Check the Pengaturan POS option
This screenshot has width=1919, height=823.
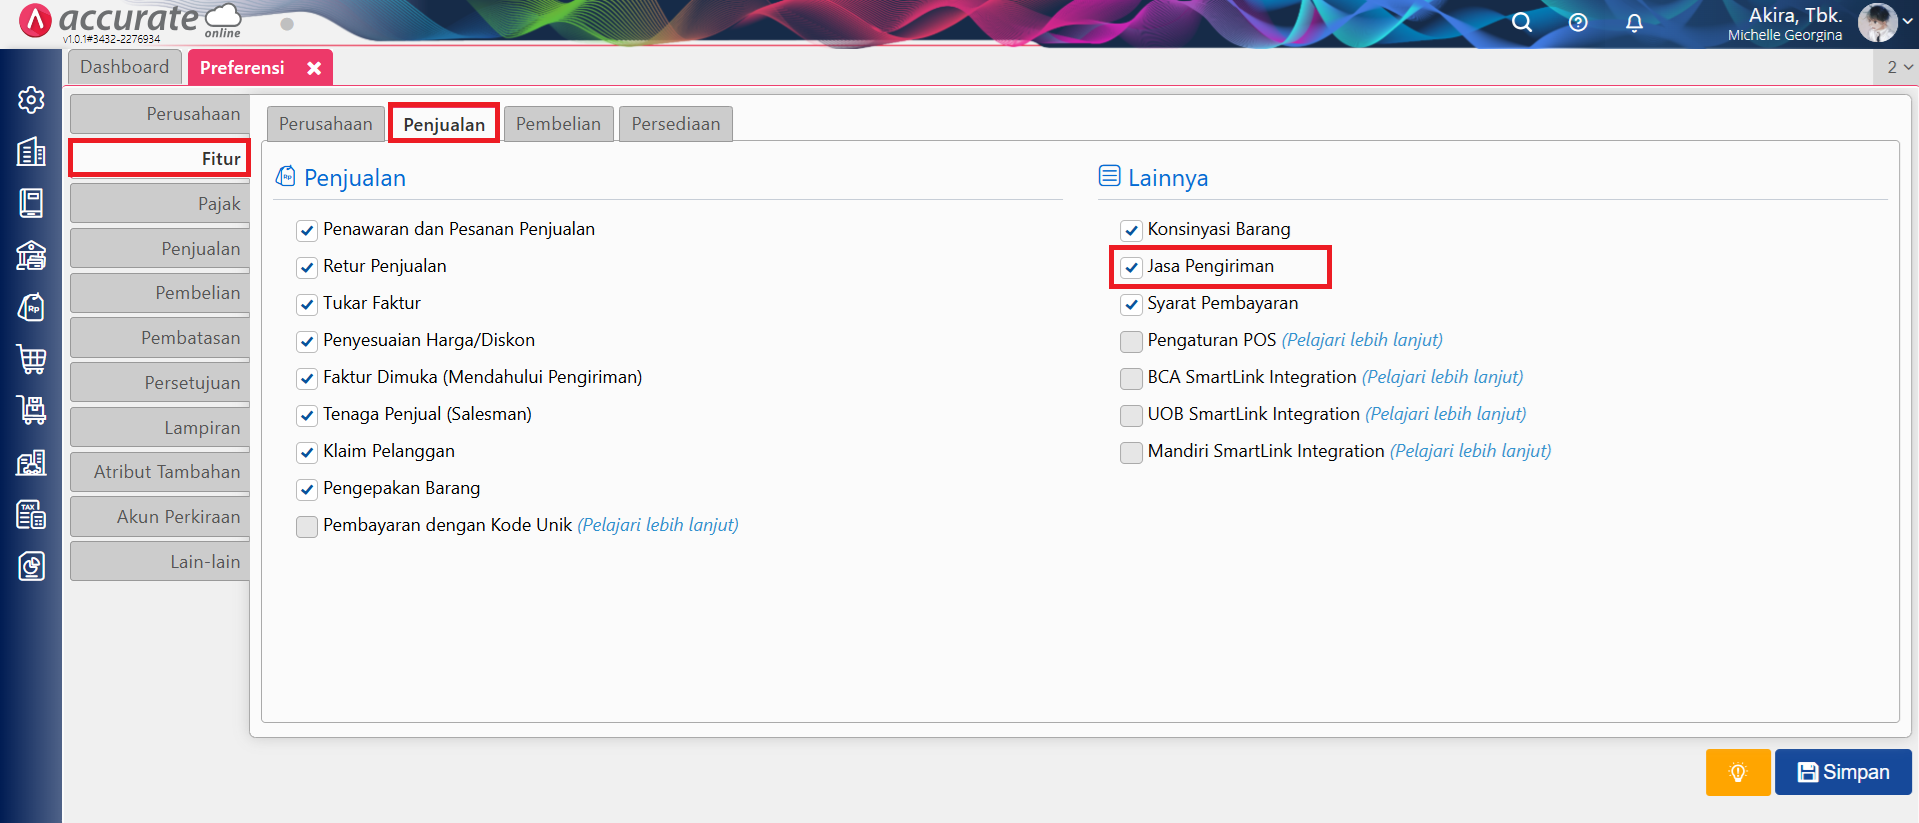[1131, 342]
